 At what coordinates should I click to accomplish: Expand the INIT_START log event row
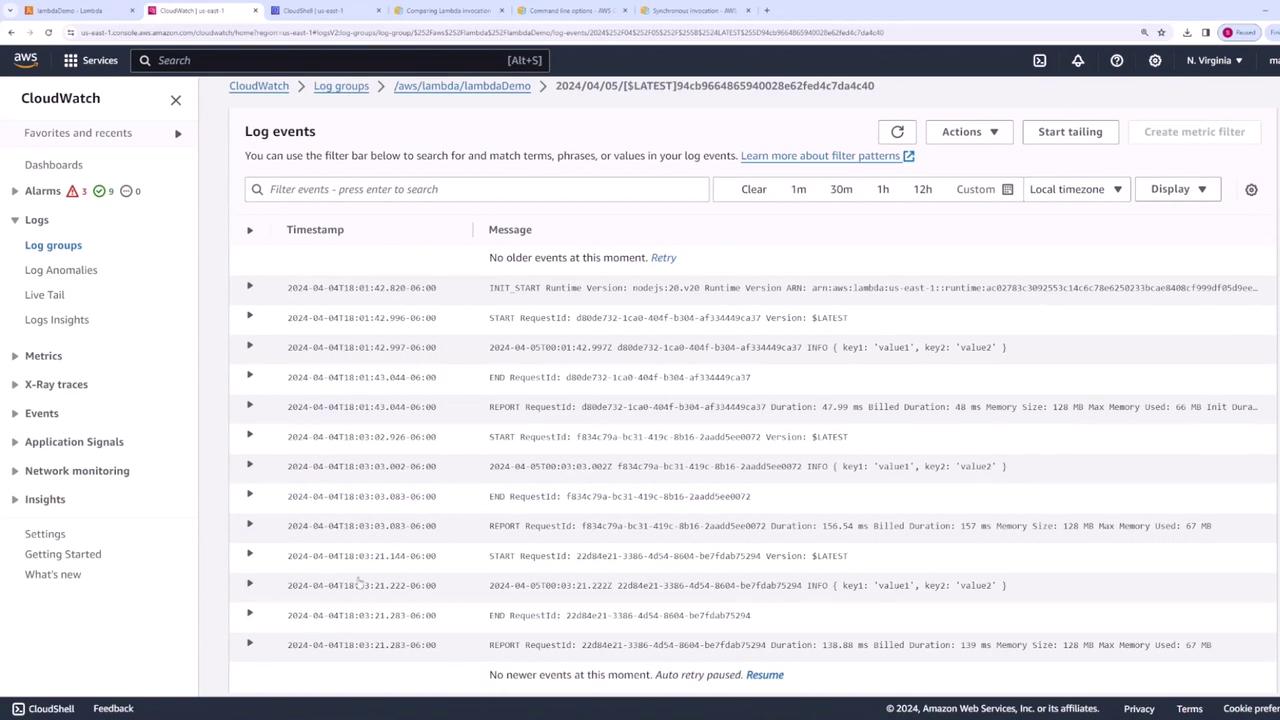tap(250, 287)
